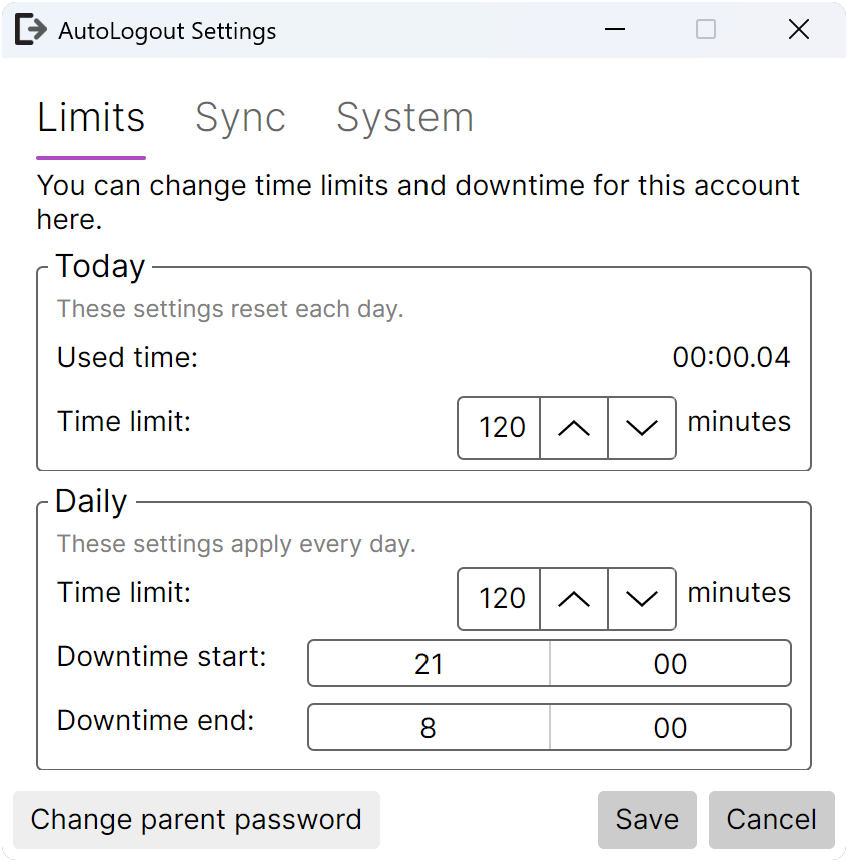Viewport: 848px width, 862px height.
Task: Save the settings
Action: (x=647, y=820)
